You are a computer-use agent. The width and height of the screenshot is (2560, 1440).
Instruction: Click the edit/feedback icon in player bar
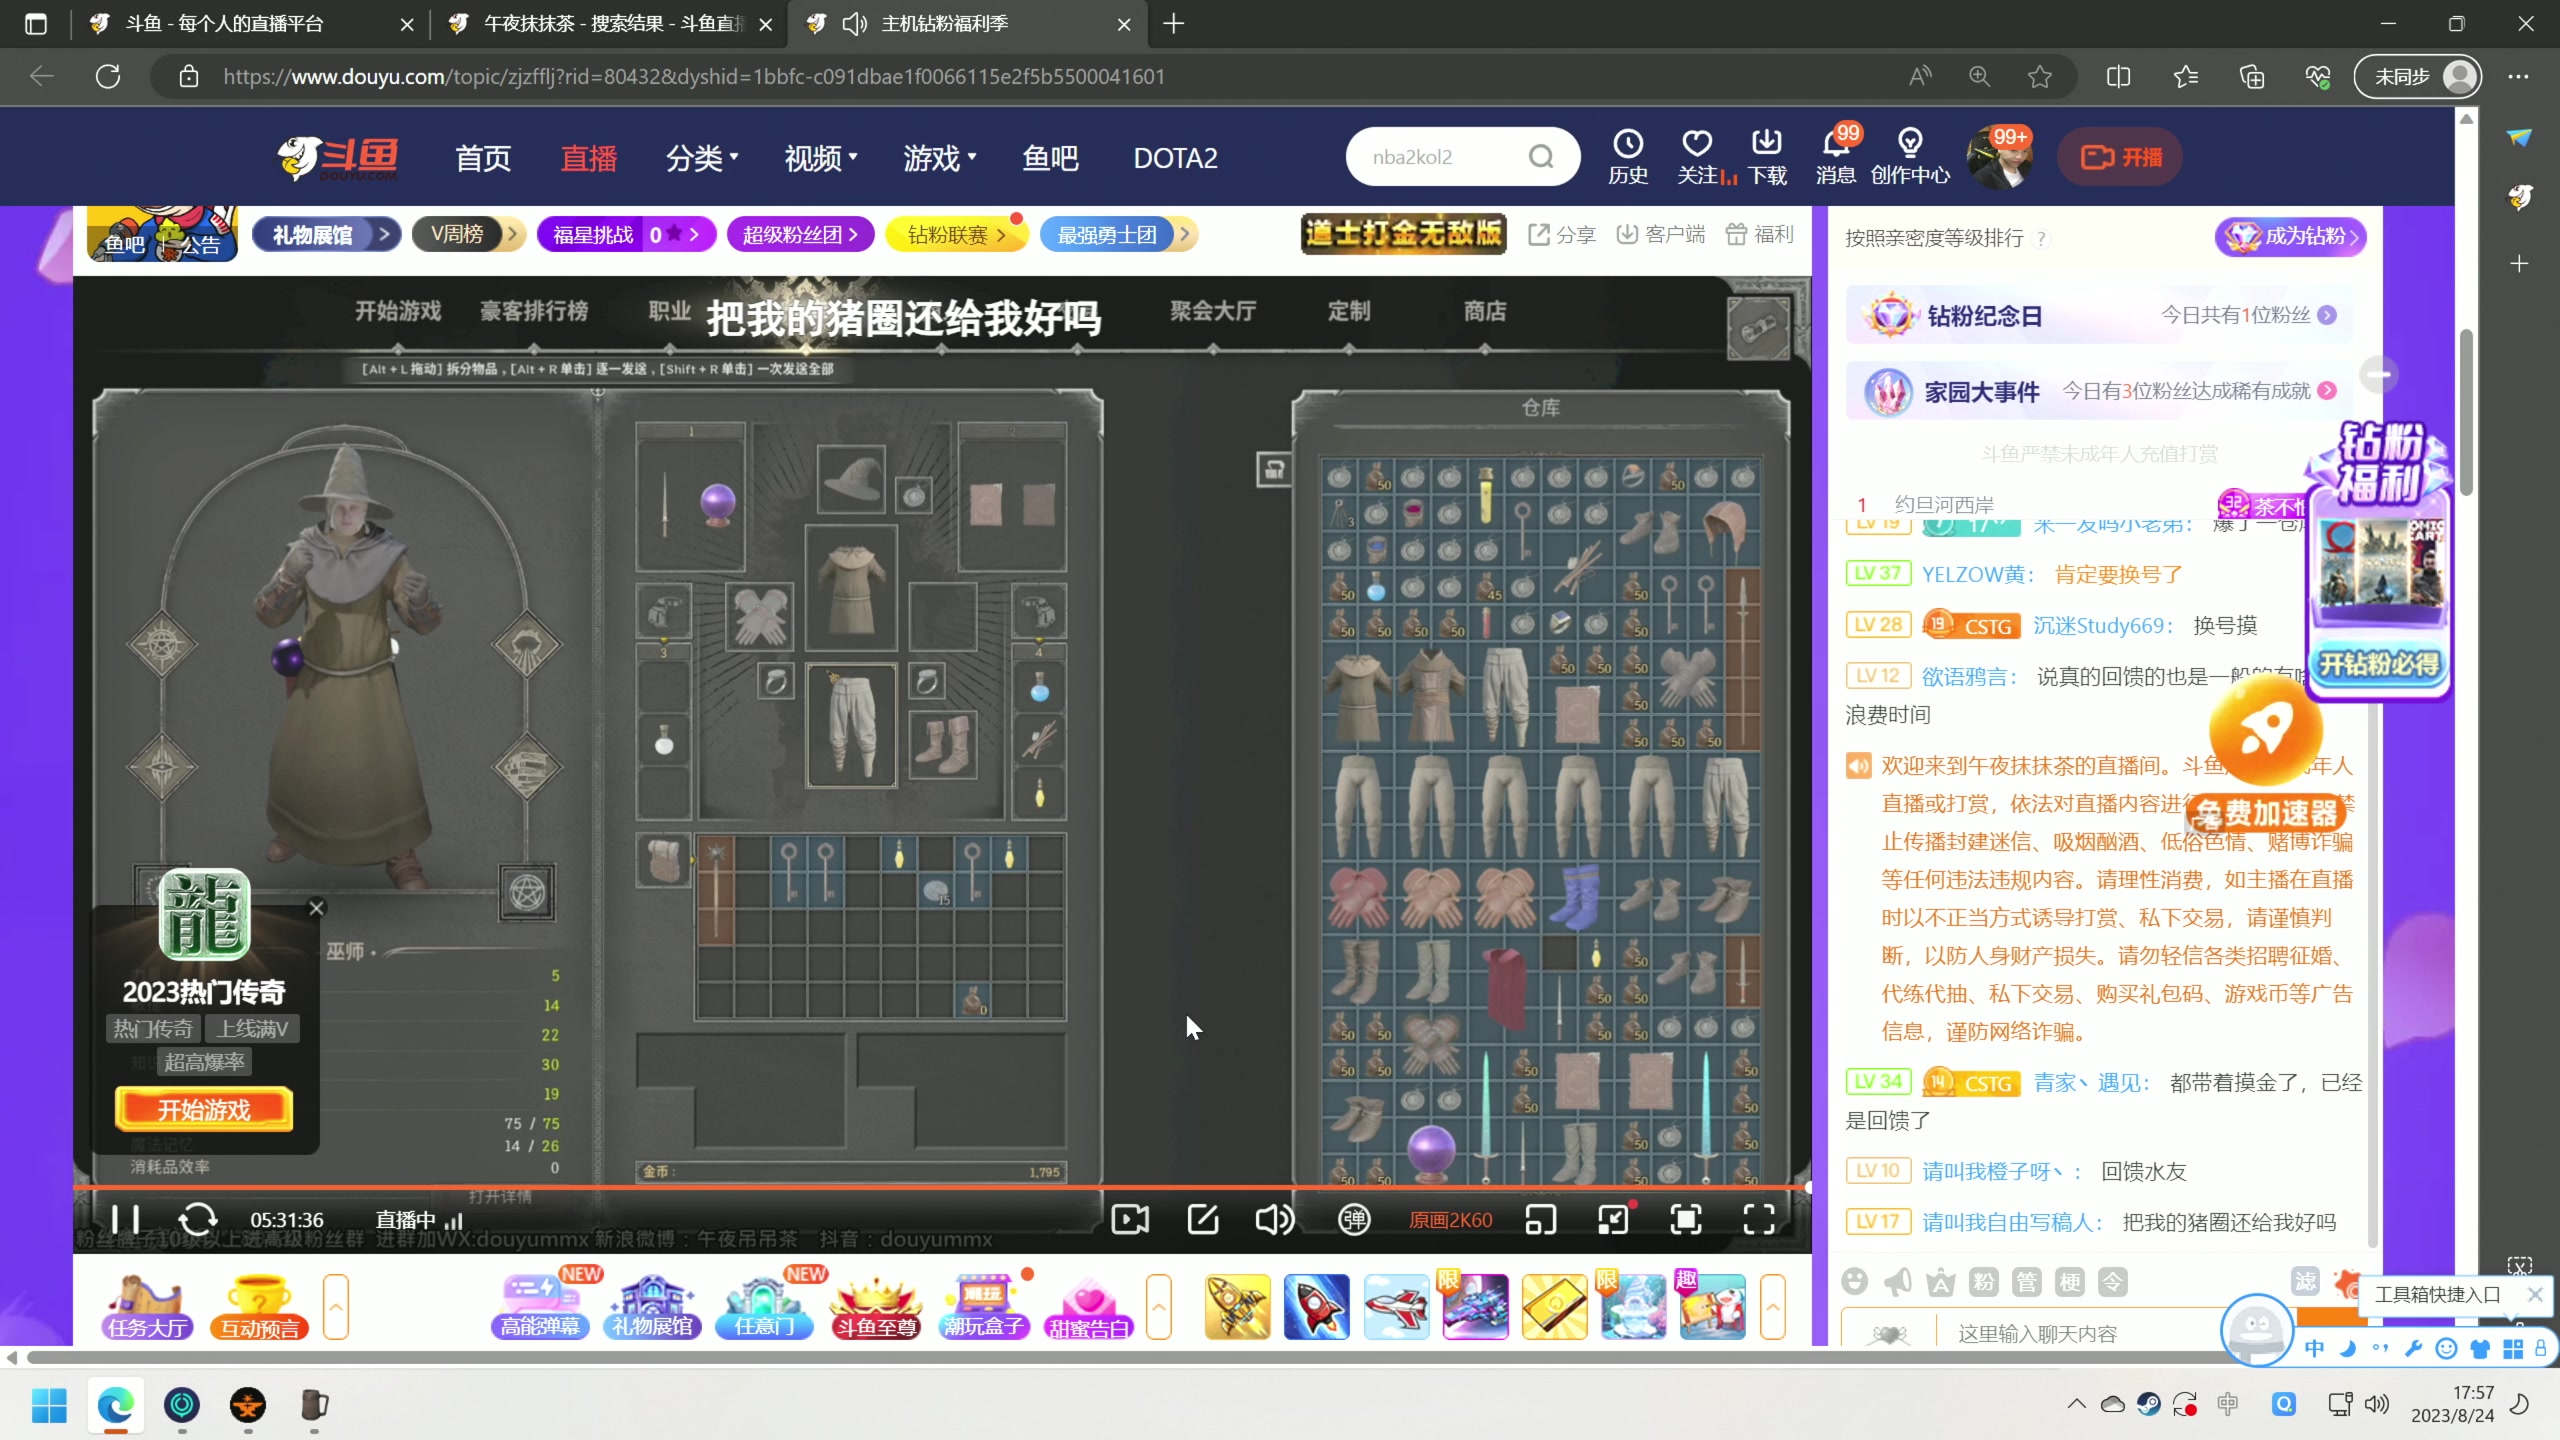click(1202, 1219)
